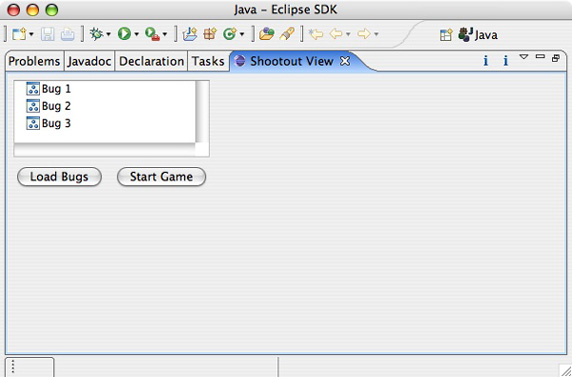
Task: Select the Shootout View tab
Action: 291,61
